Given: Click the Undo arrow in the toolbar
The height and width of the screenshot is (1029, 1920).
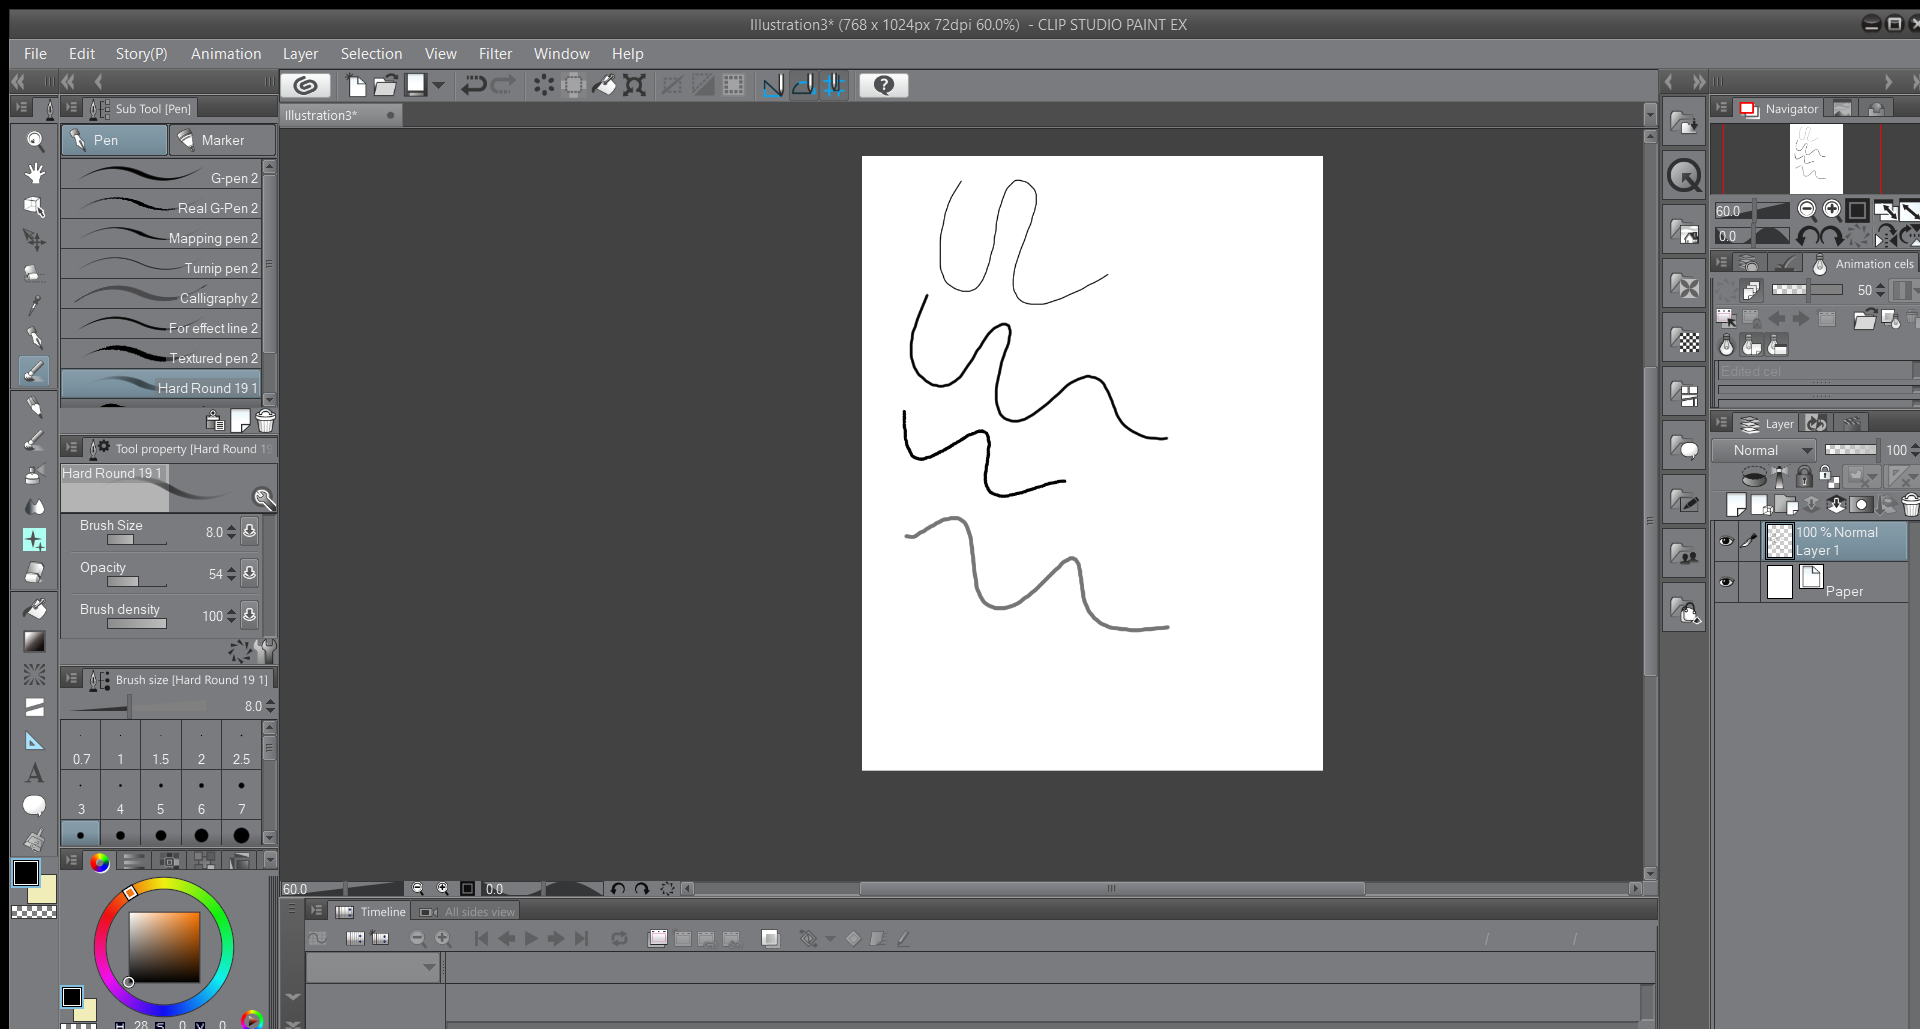Looking at the screenshot, I should tap(472, 86).
